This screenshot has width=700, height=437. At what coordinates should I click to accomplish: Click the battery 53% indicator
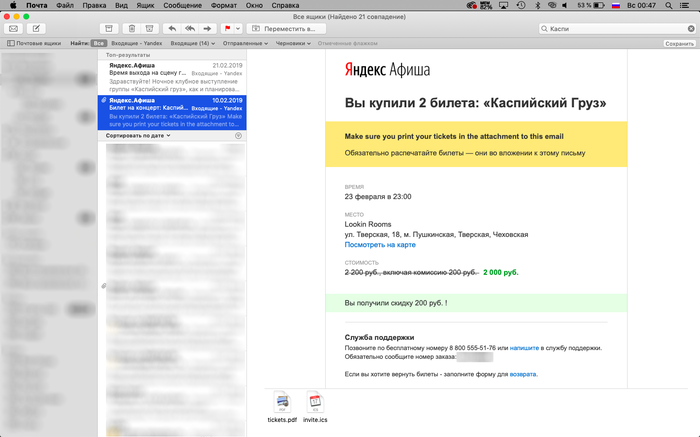(591, 5)
